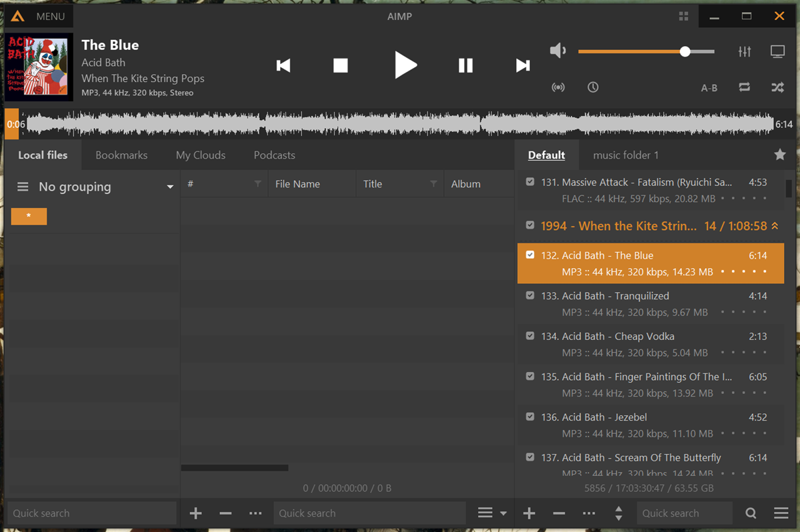This screenshot has height=532, width=800.
Task: Uncheck track 131 Massive Attack checkbox
Action: (x=530, y=182)
